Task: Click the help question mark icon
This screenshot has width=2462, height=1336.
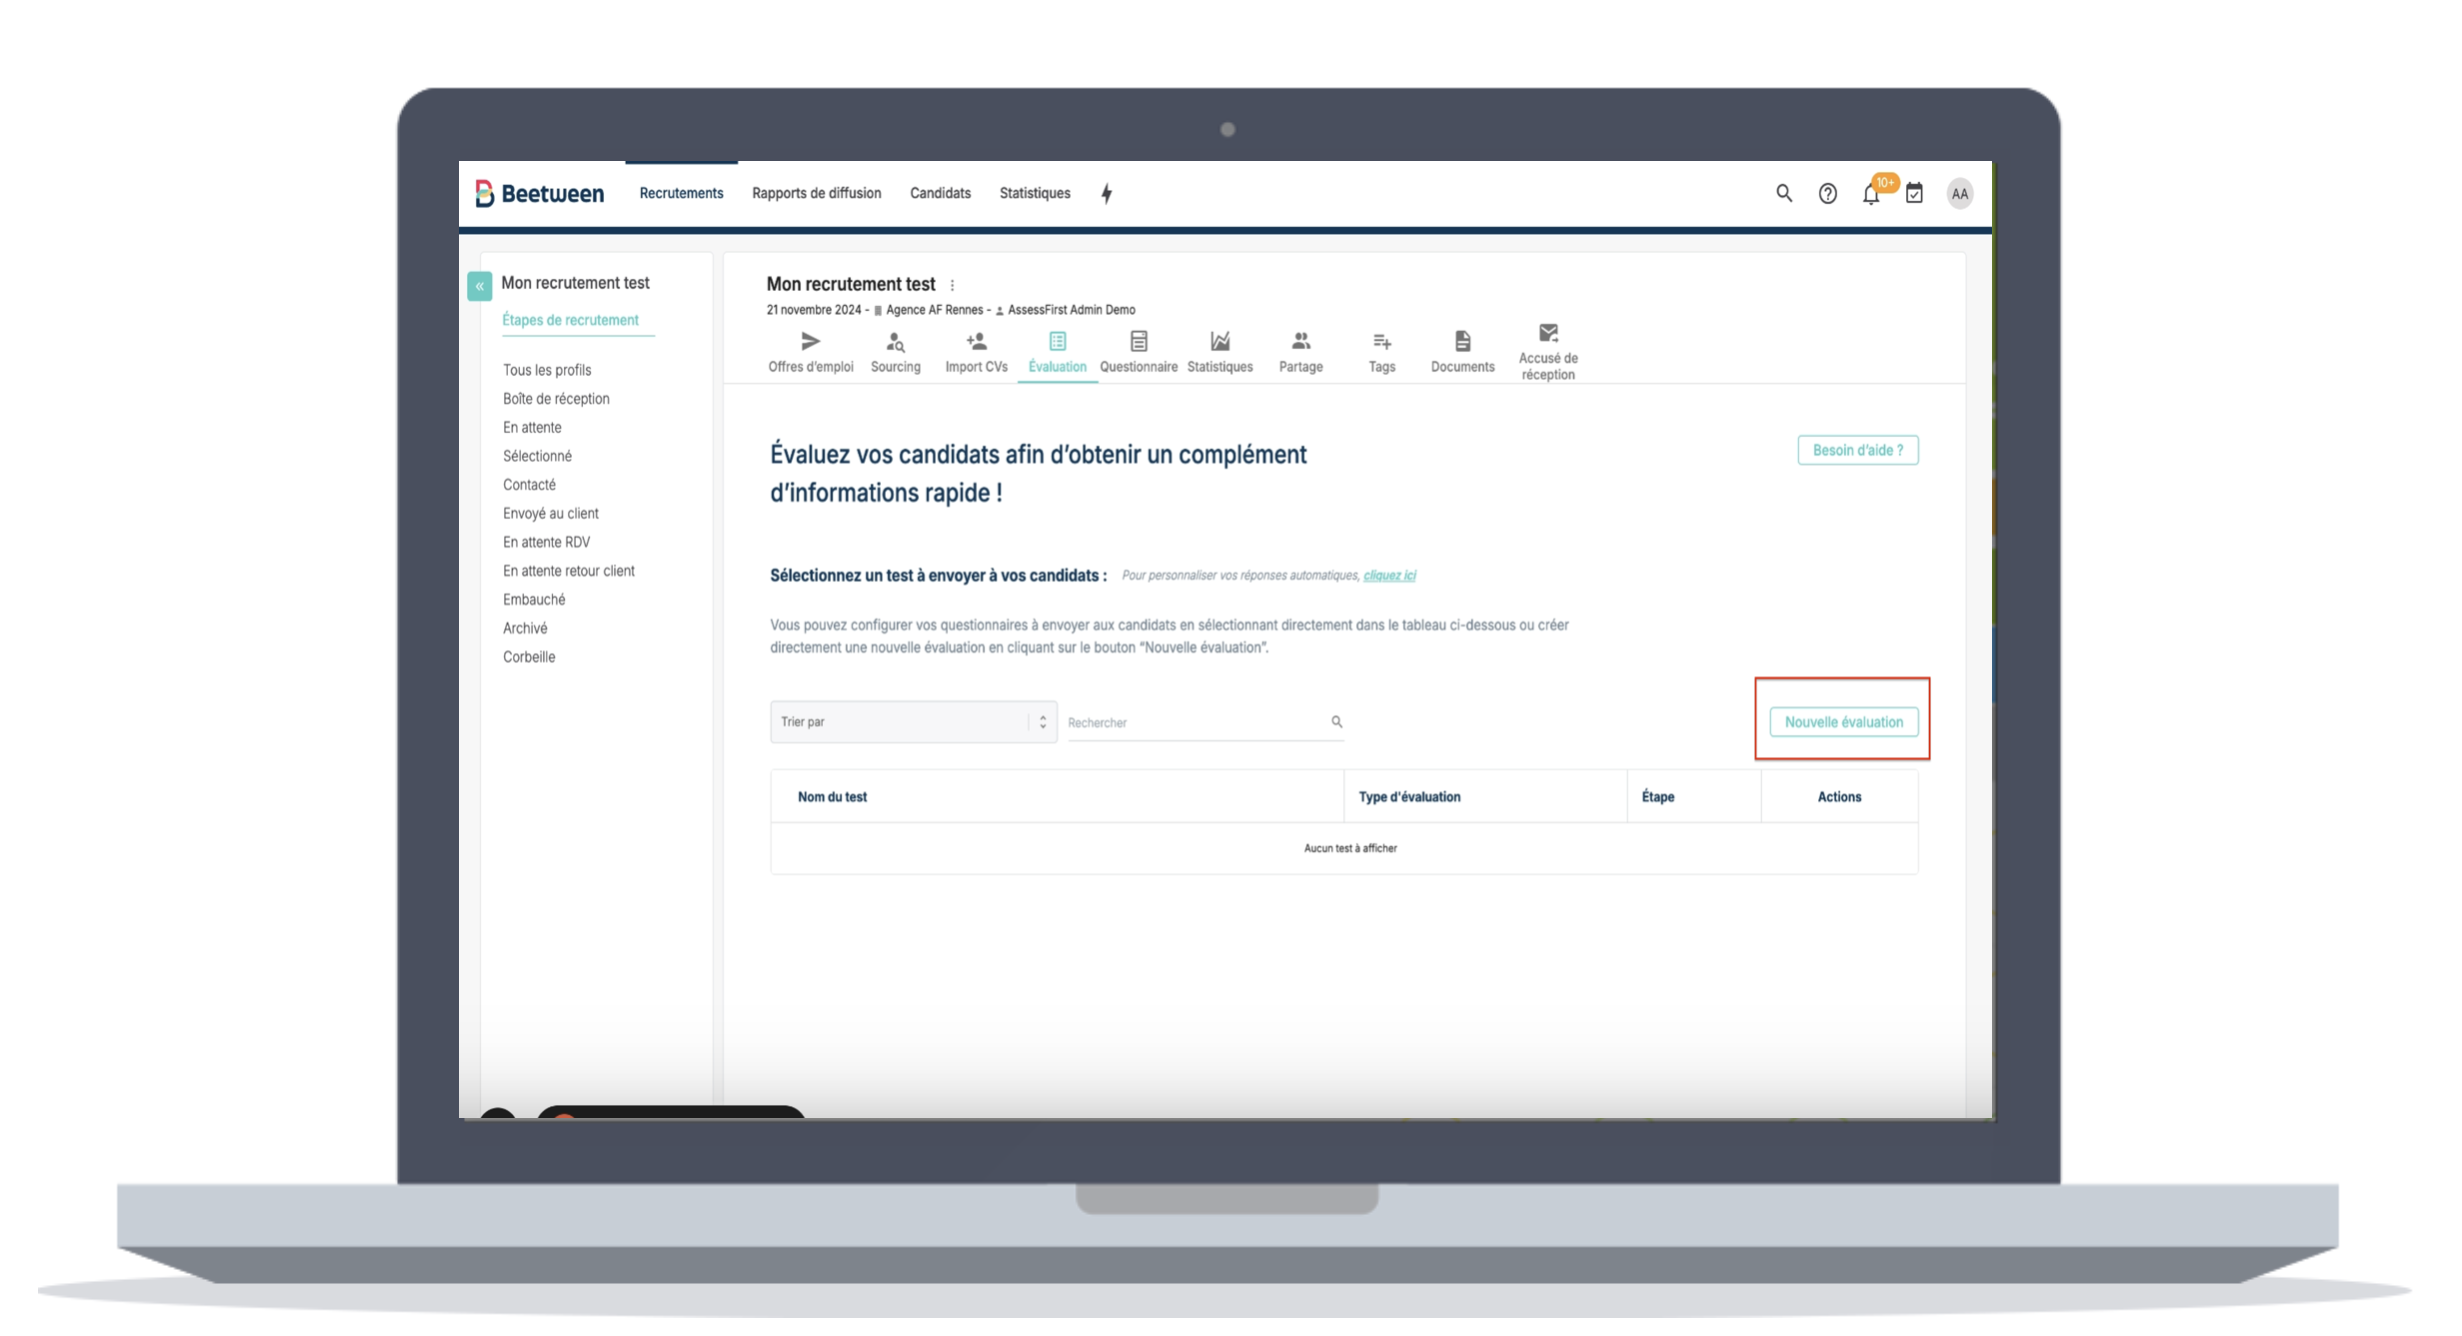Action: click(1827, 194)
